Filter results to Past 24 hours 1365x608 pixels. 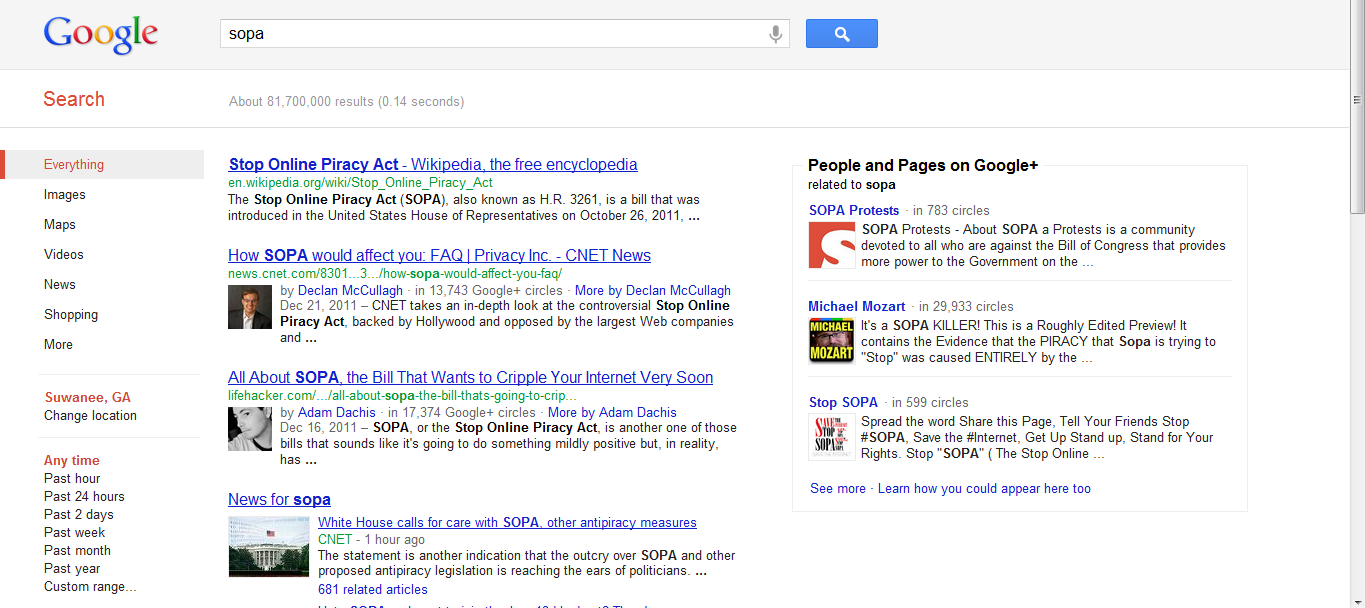84,497
